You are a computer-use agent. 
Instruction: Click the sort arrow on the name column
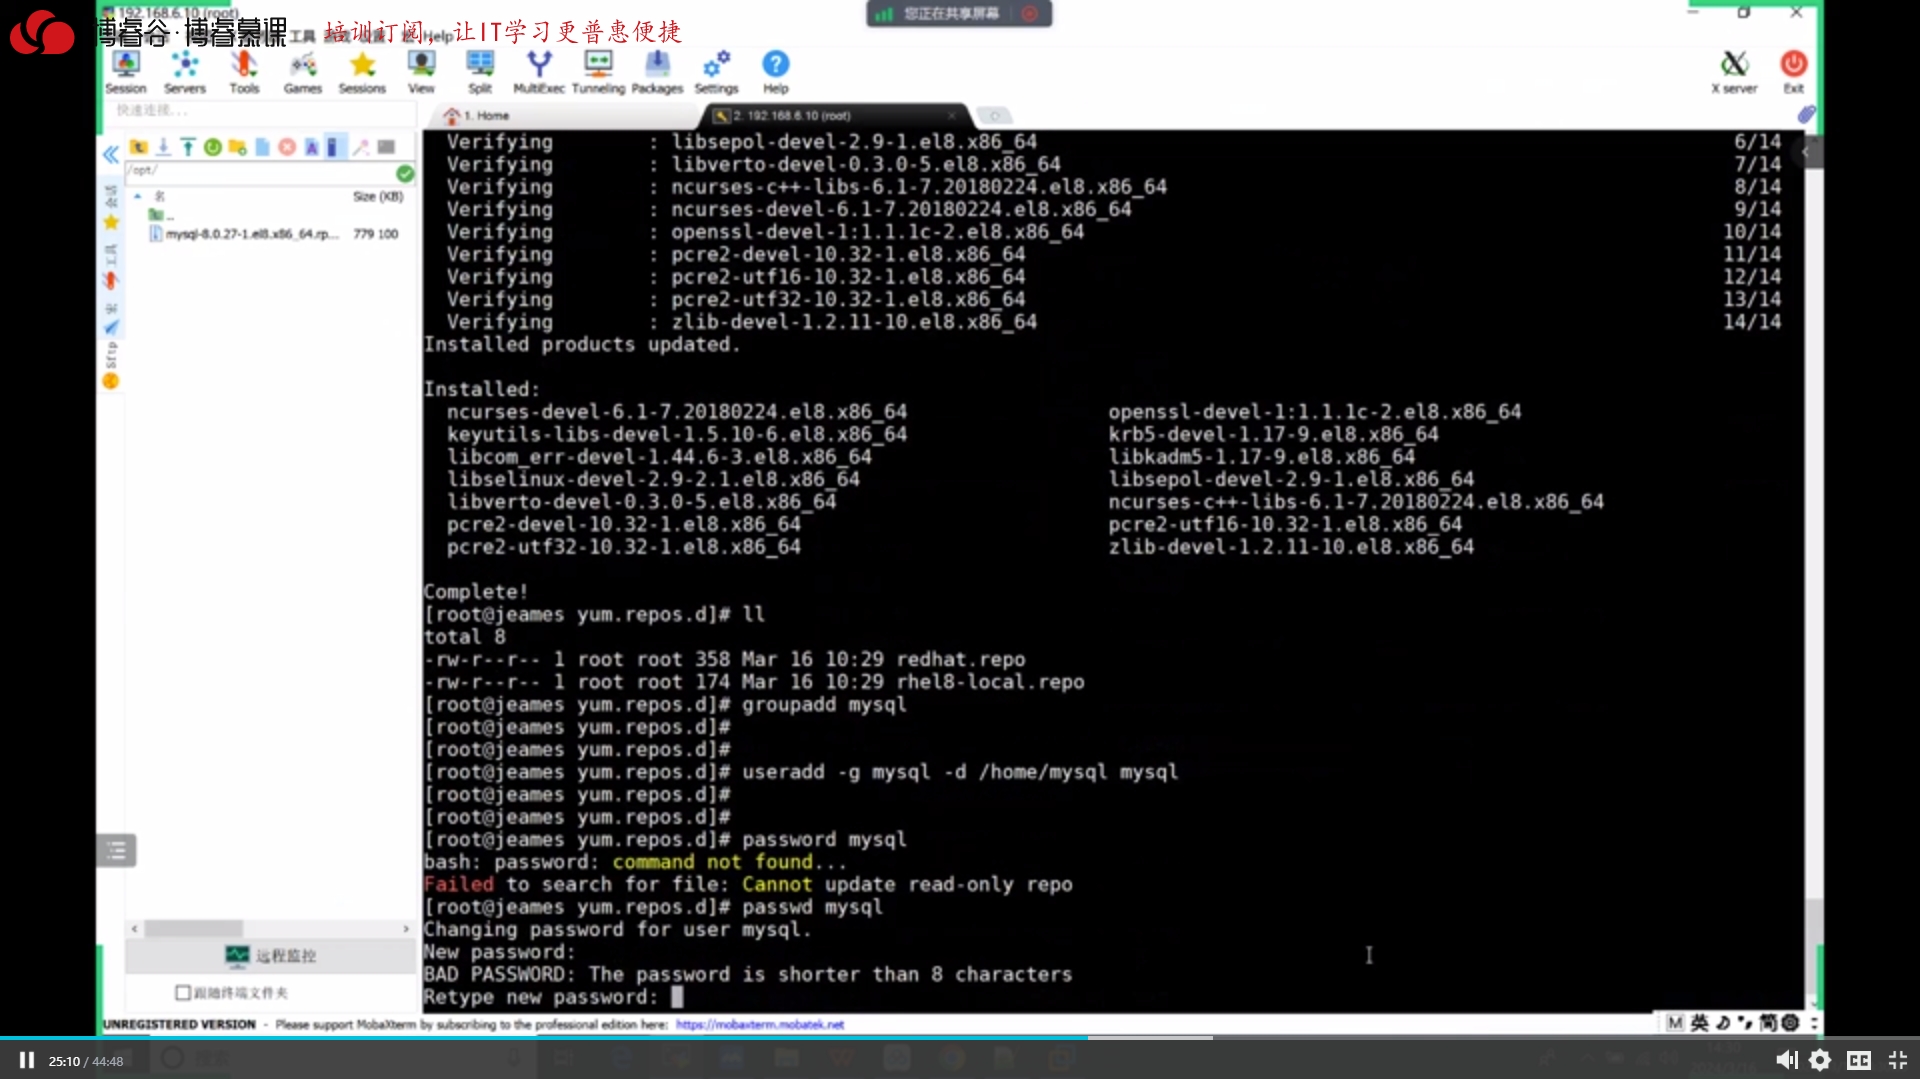138,196
